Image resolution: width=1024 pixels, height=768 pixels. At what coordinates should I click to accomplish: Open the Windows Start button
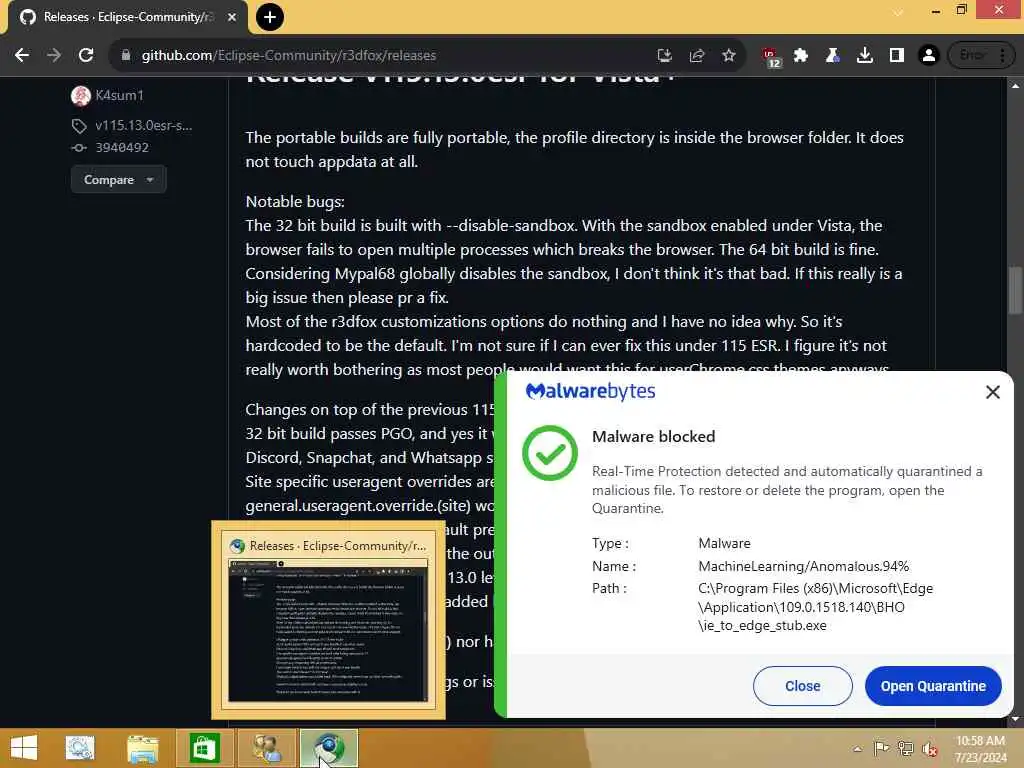click(24, 748)
